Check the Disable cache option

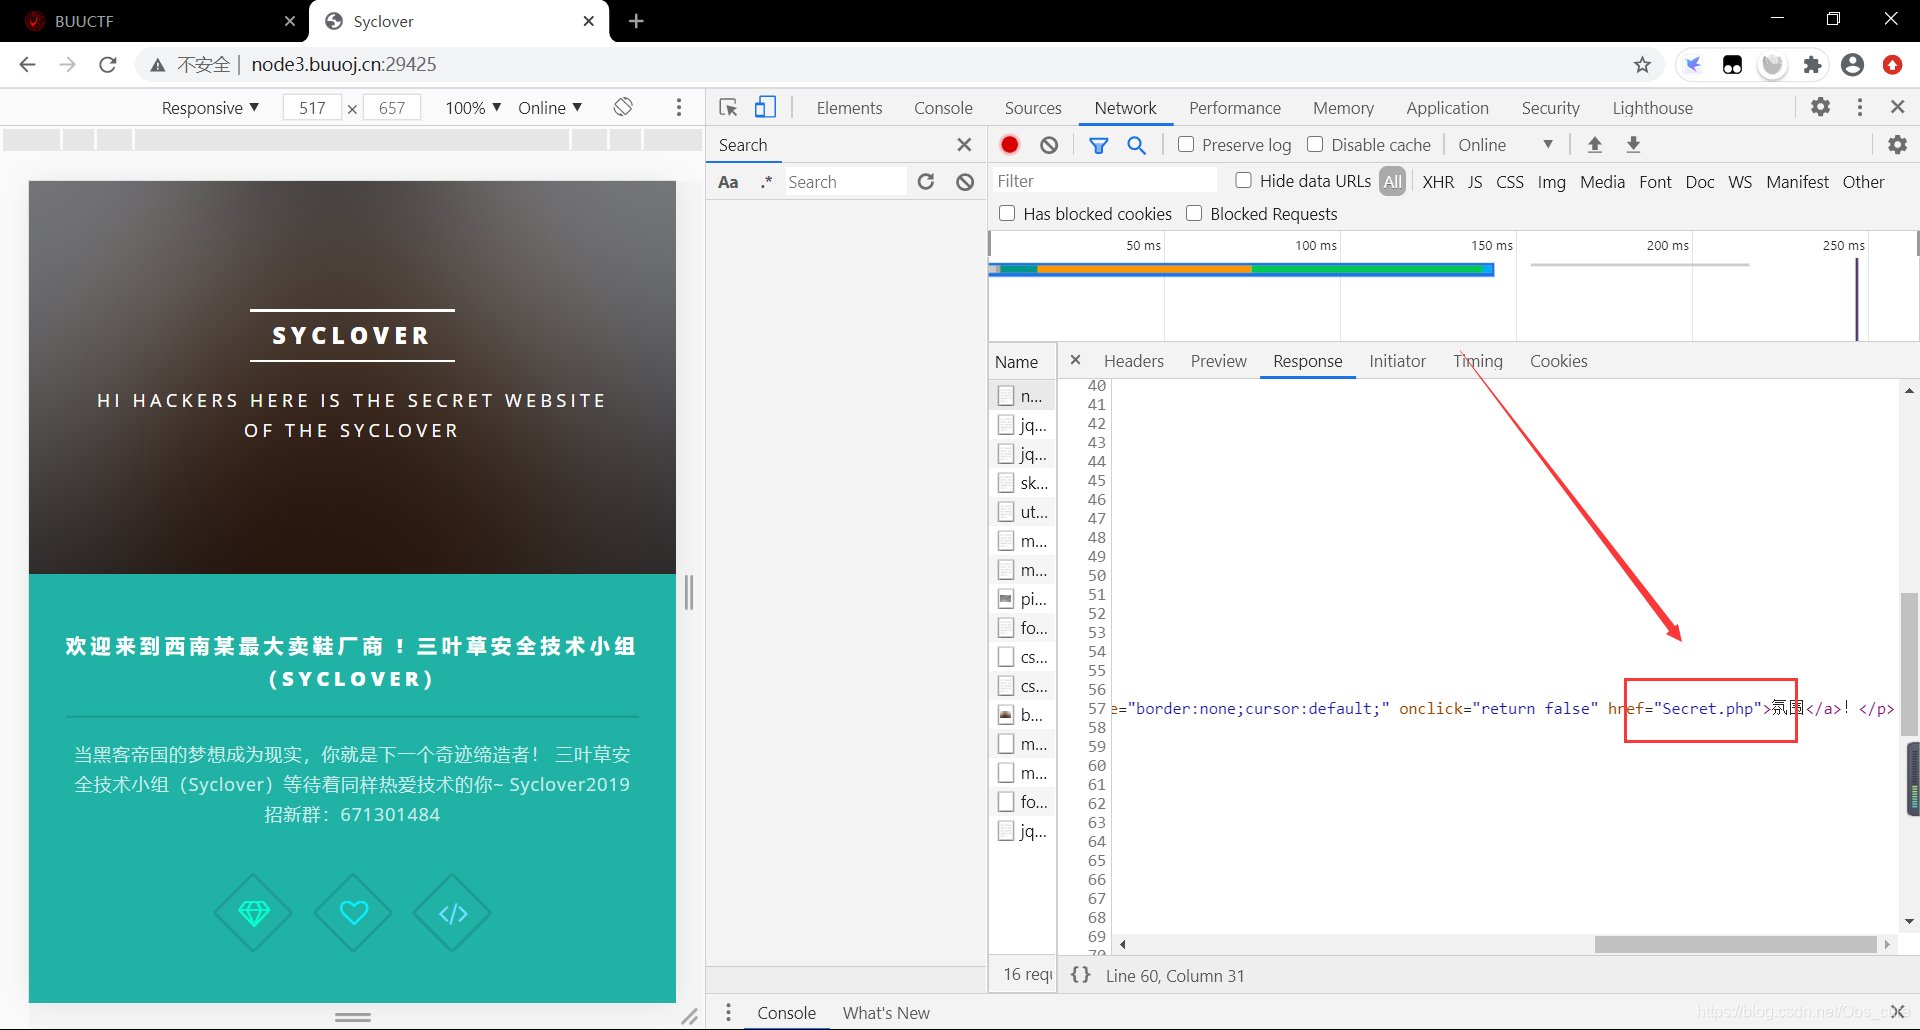click(1315, 145)
